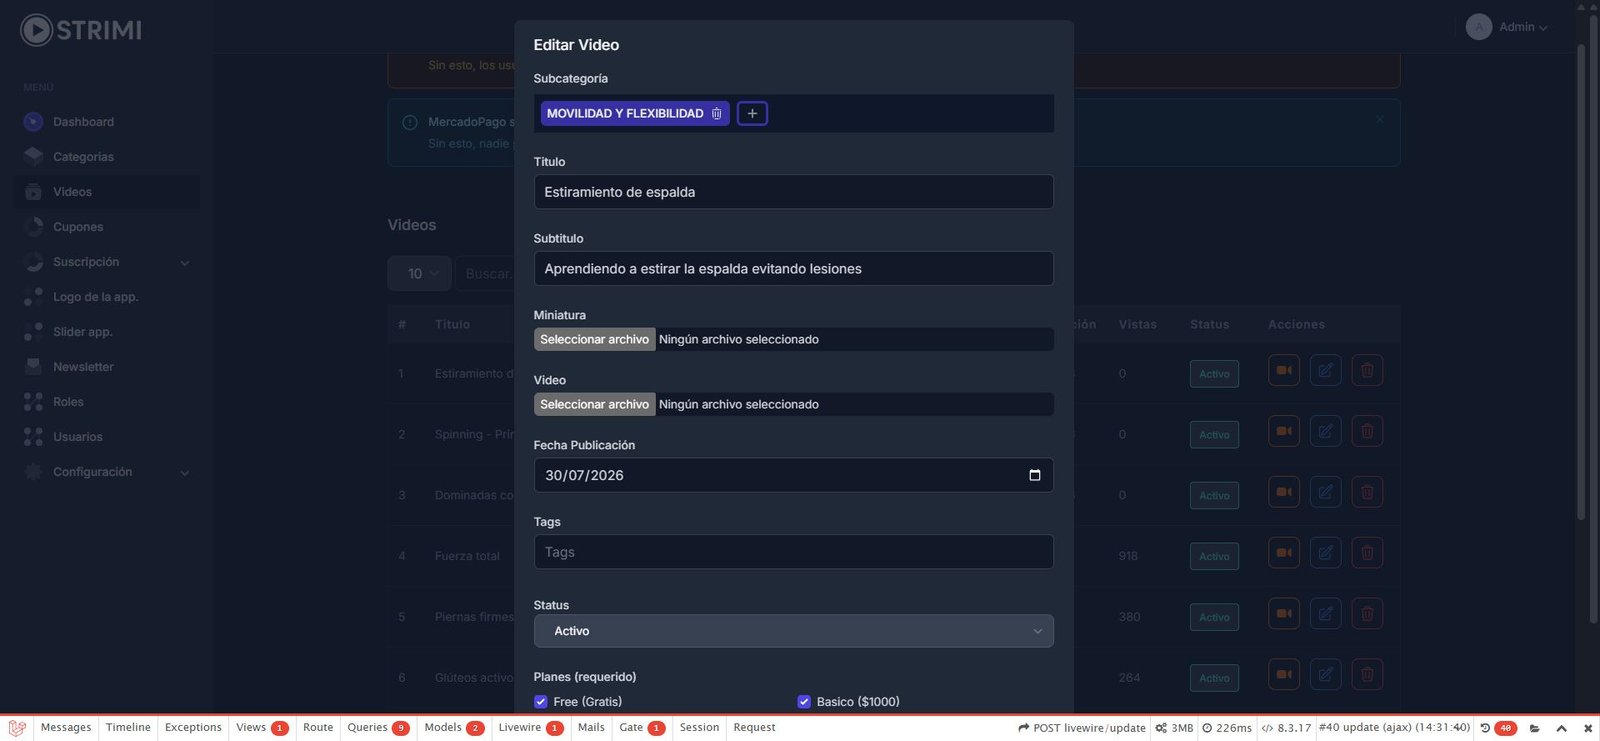Delete the Estiramiento video row in the table
This screenshot has height=741, width=1600.
(x=1367, y=371)
